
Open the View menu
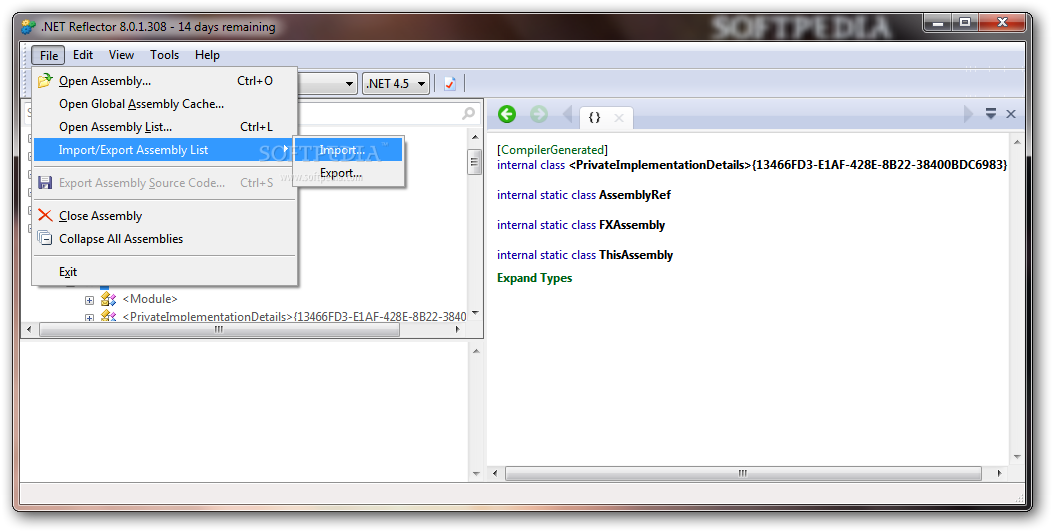121,55
